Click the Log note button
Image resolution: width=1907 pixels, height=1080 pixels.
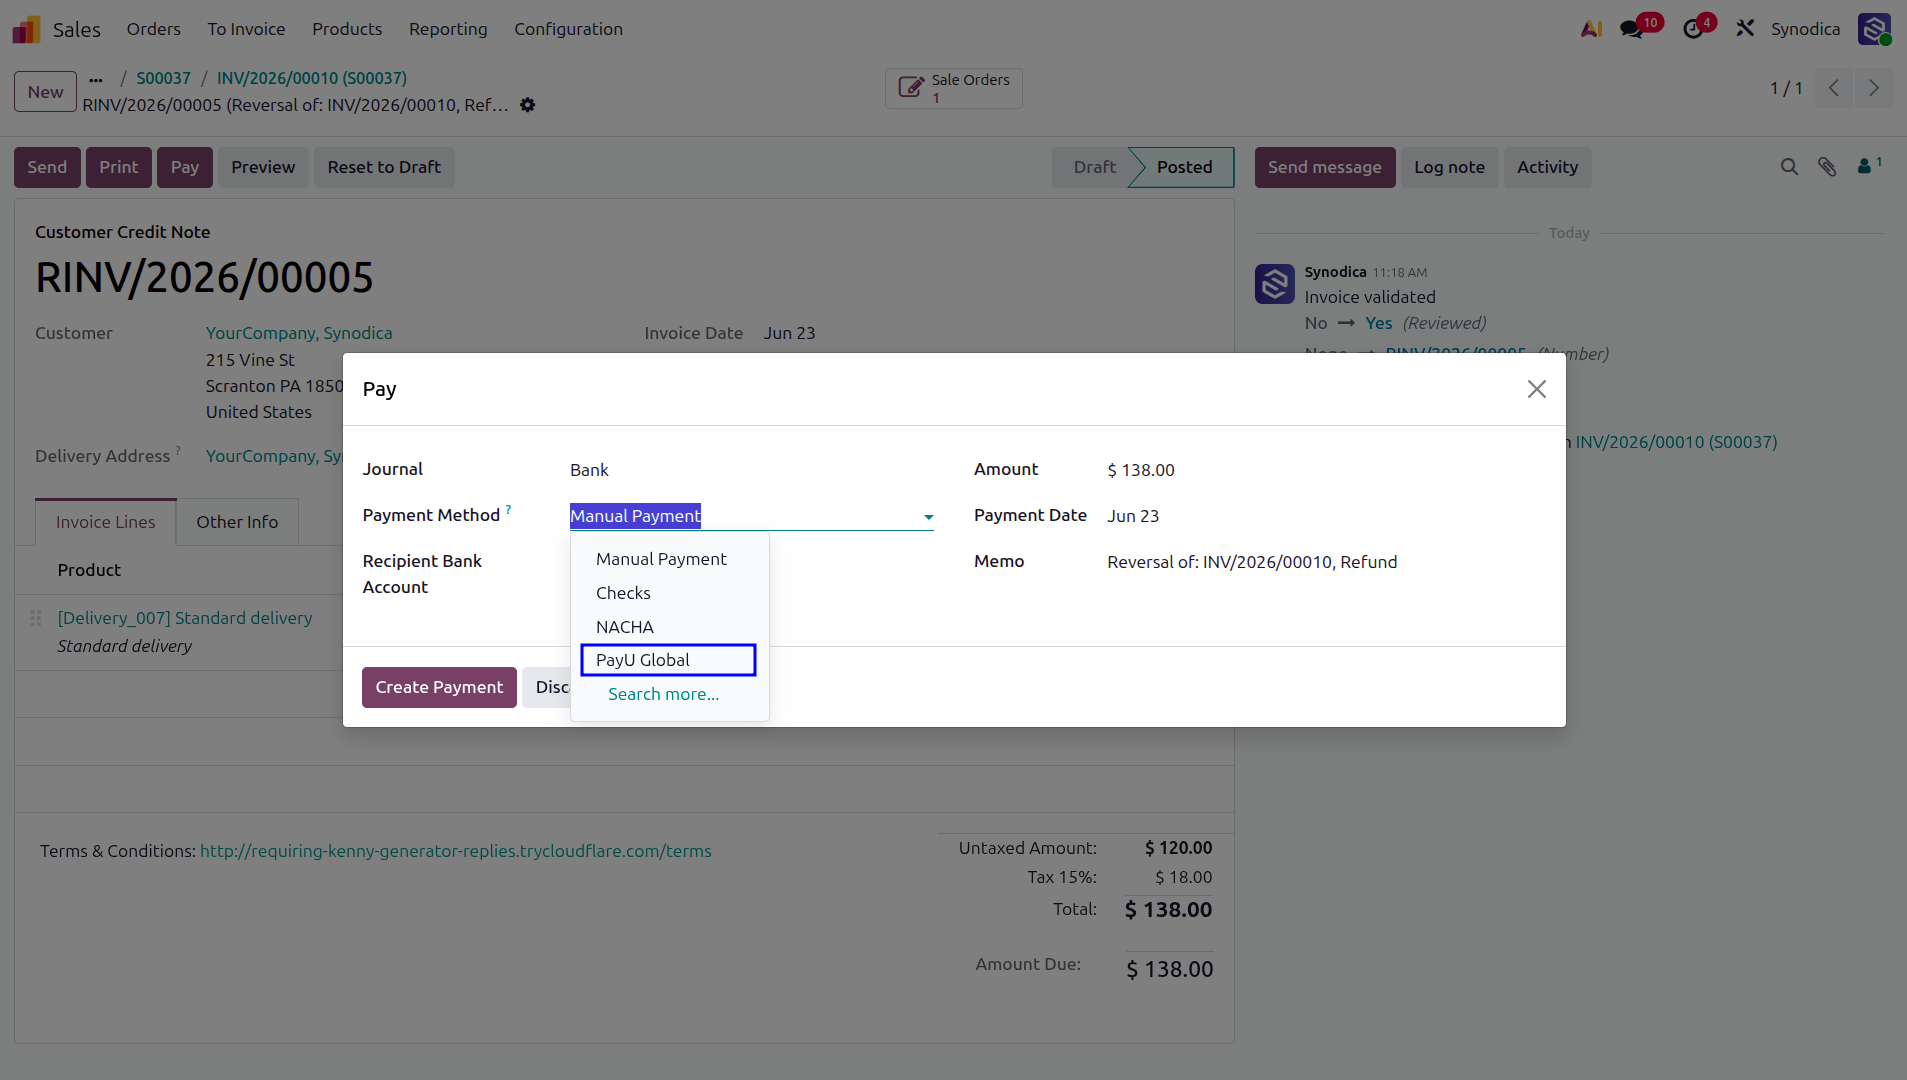point(1449,167)
